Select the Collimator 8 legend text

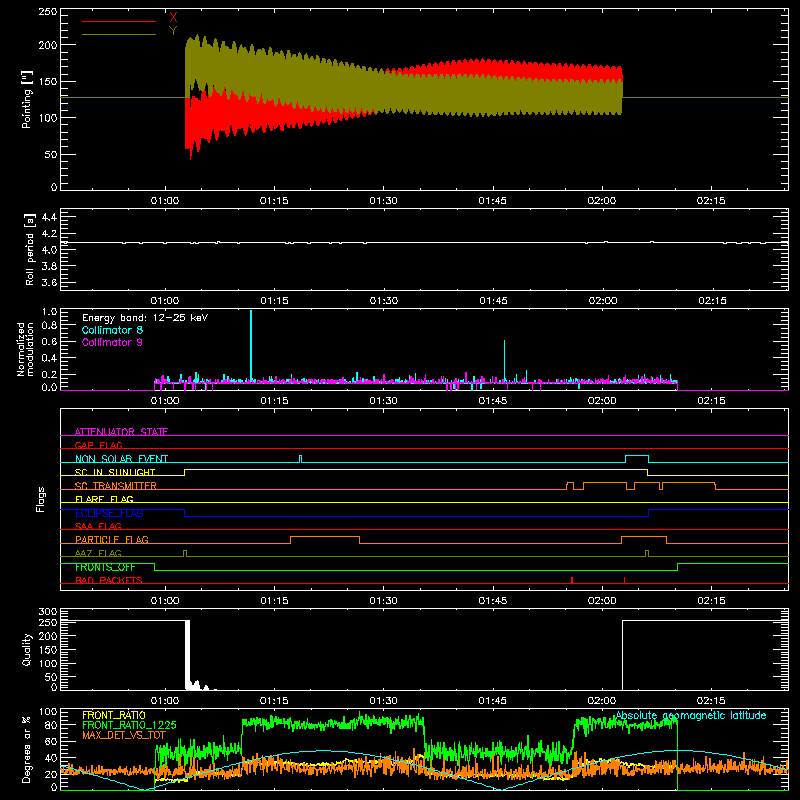(x=112, y=330)
